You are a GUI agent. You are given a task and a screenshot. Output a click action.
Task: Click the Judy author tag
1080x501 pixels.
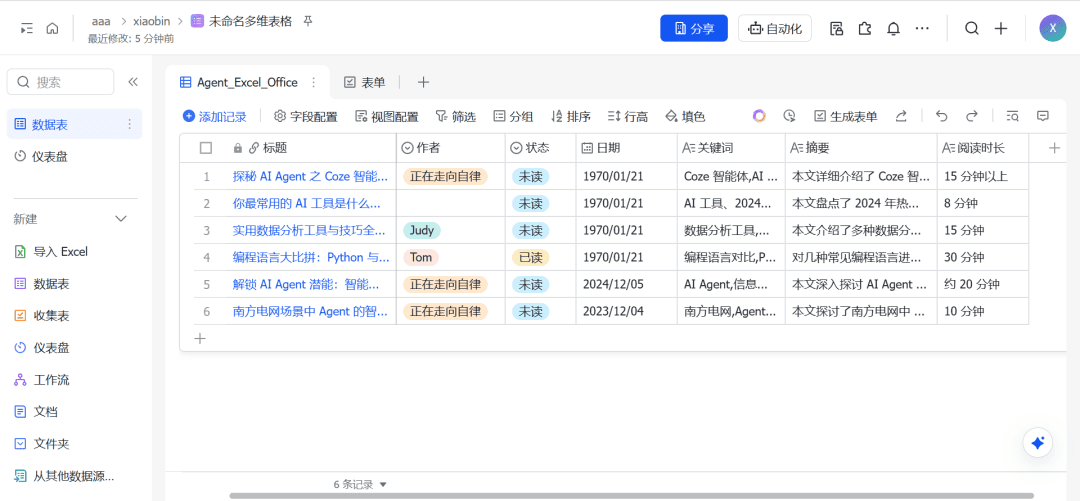(x=422, y=230)
